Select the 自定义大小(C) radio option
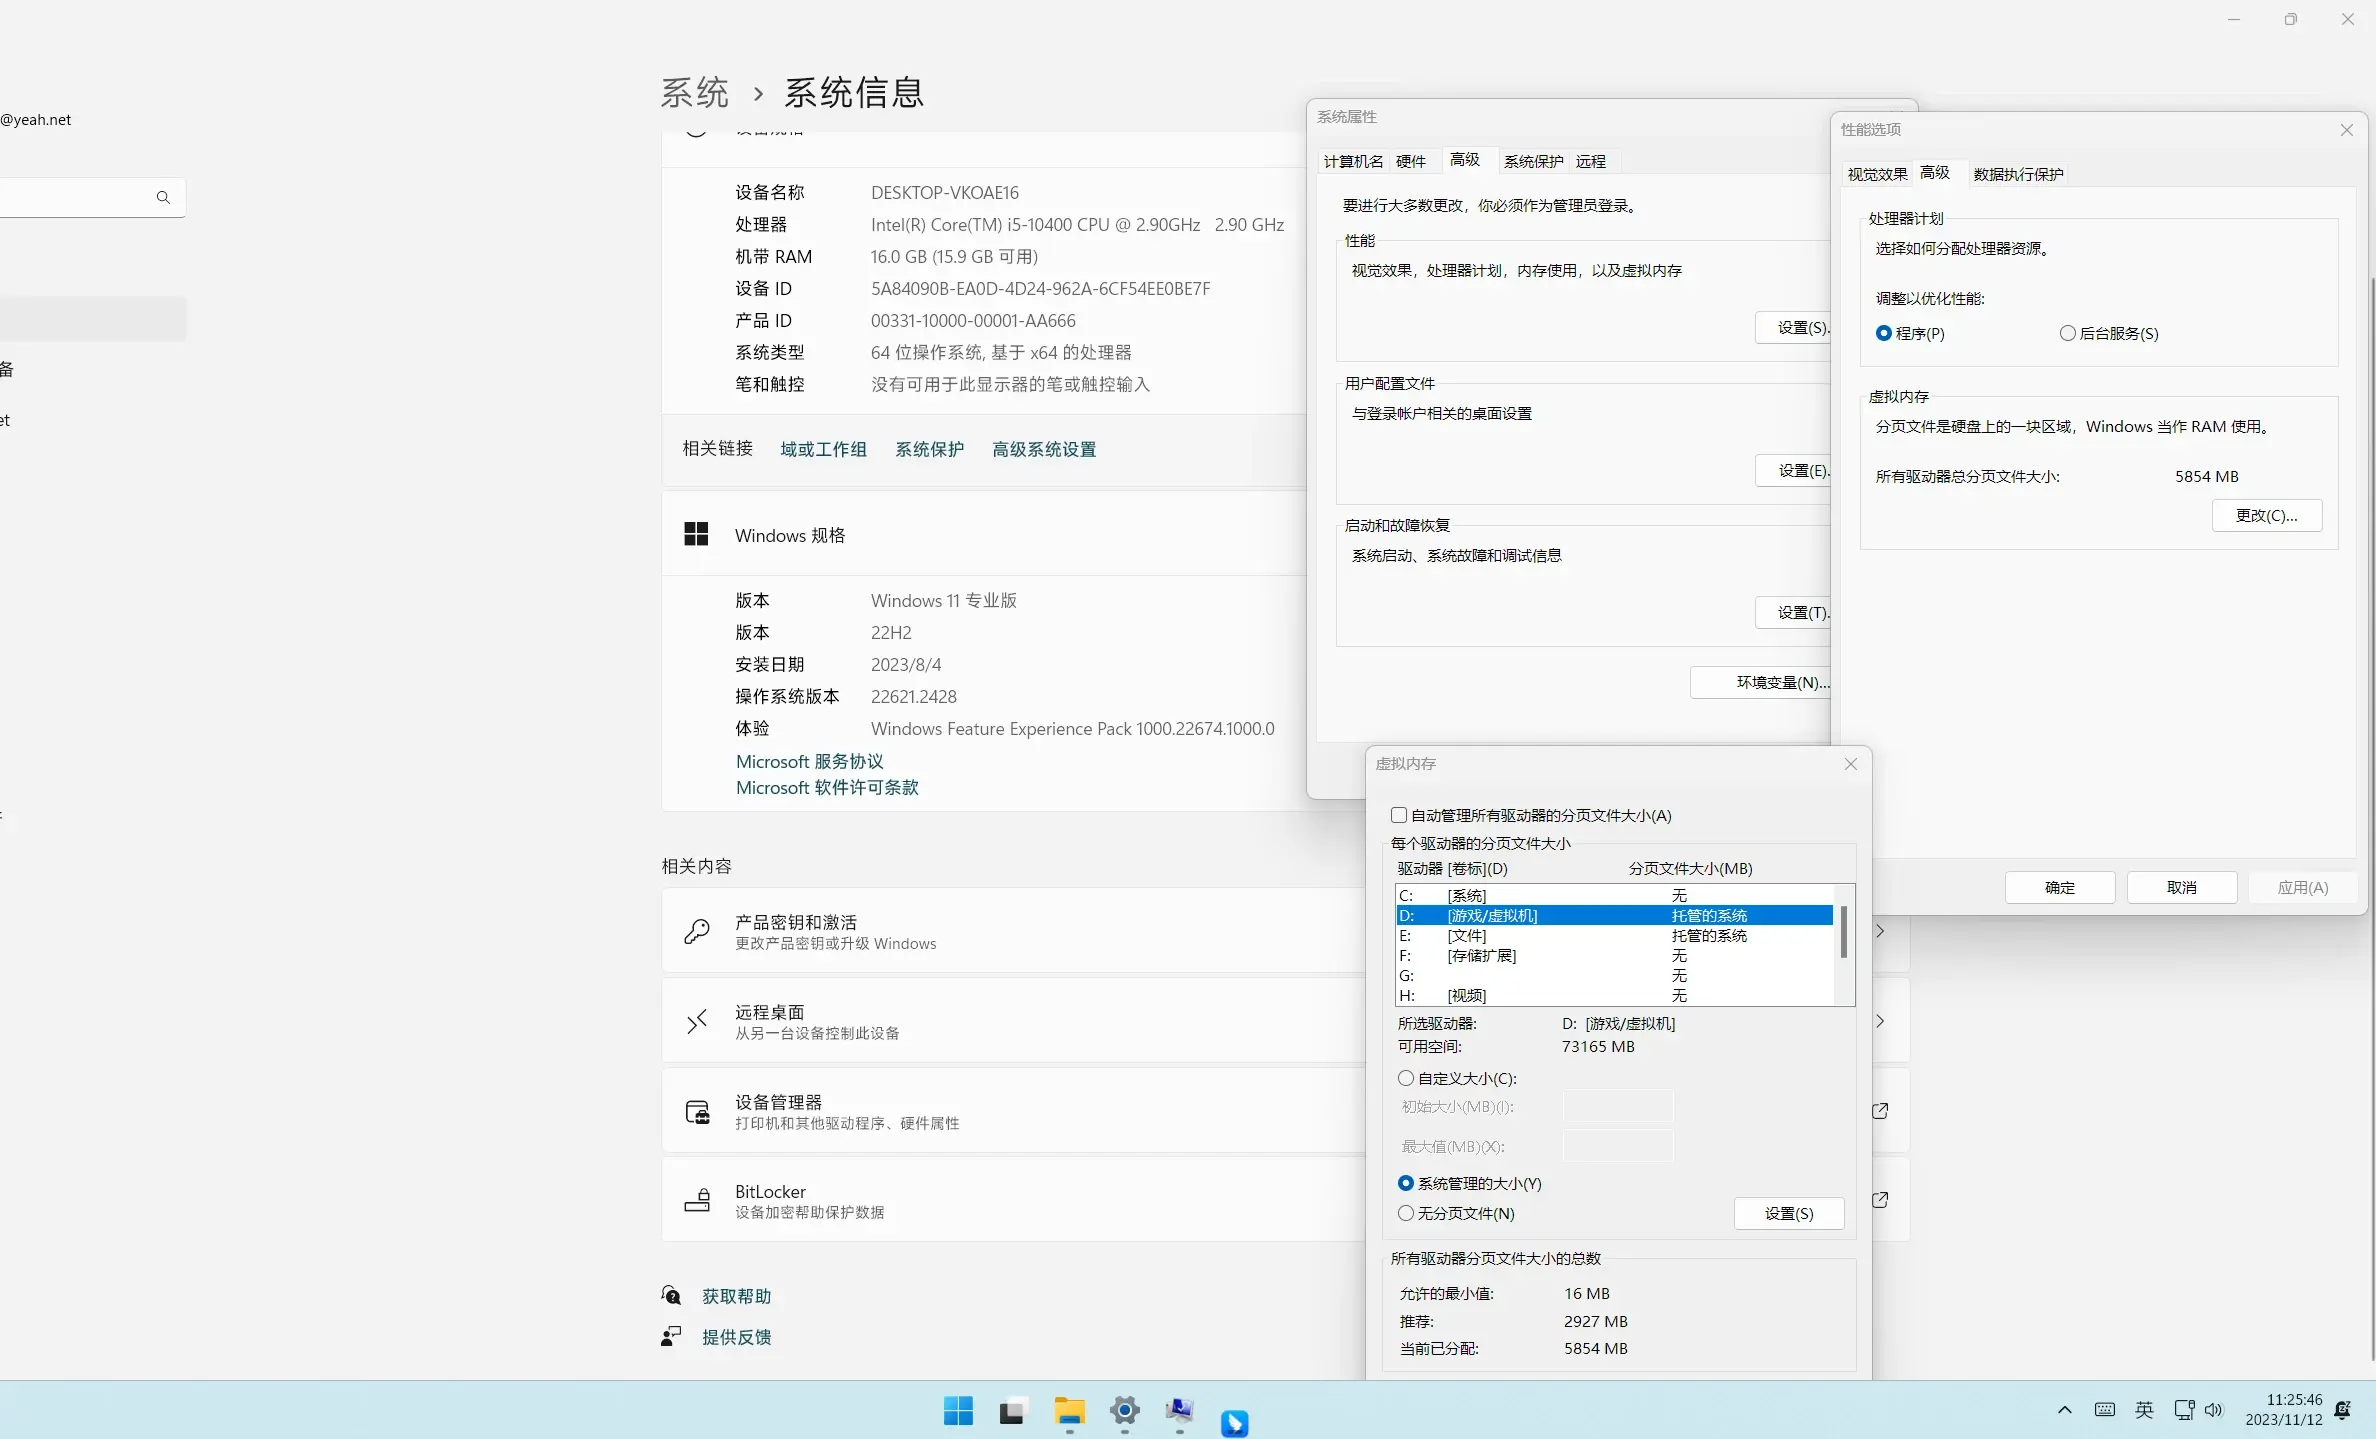 point(1406,1078)
